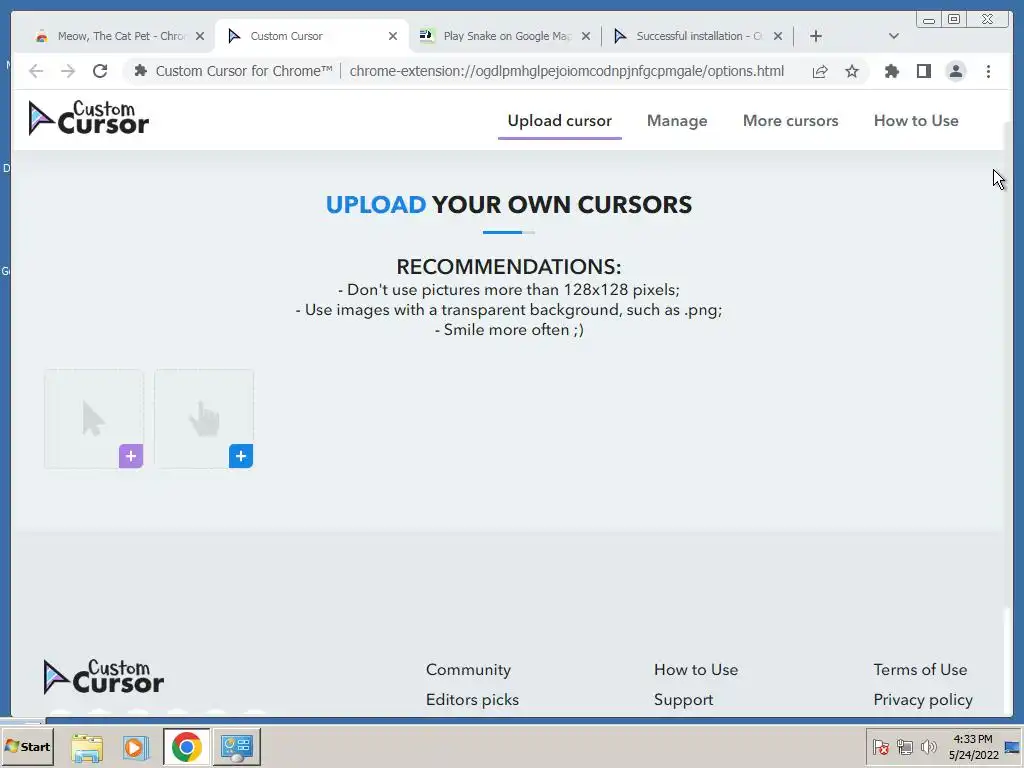Click the Chrome taskbar icon
This screenshot has height=768, width=1024.
coord(187,747)
